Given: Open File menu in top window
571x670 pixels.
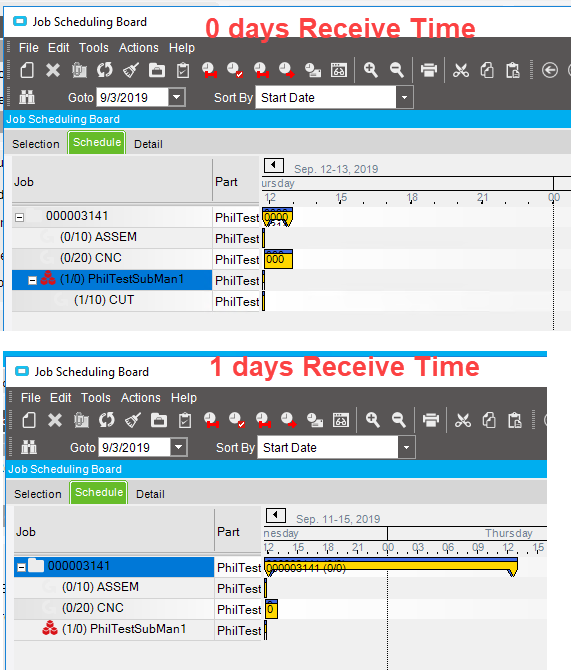Looking at the screenshot, I should tap(29, 48).
